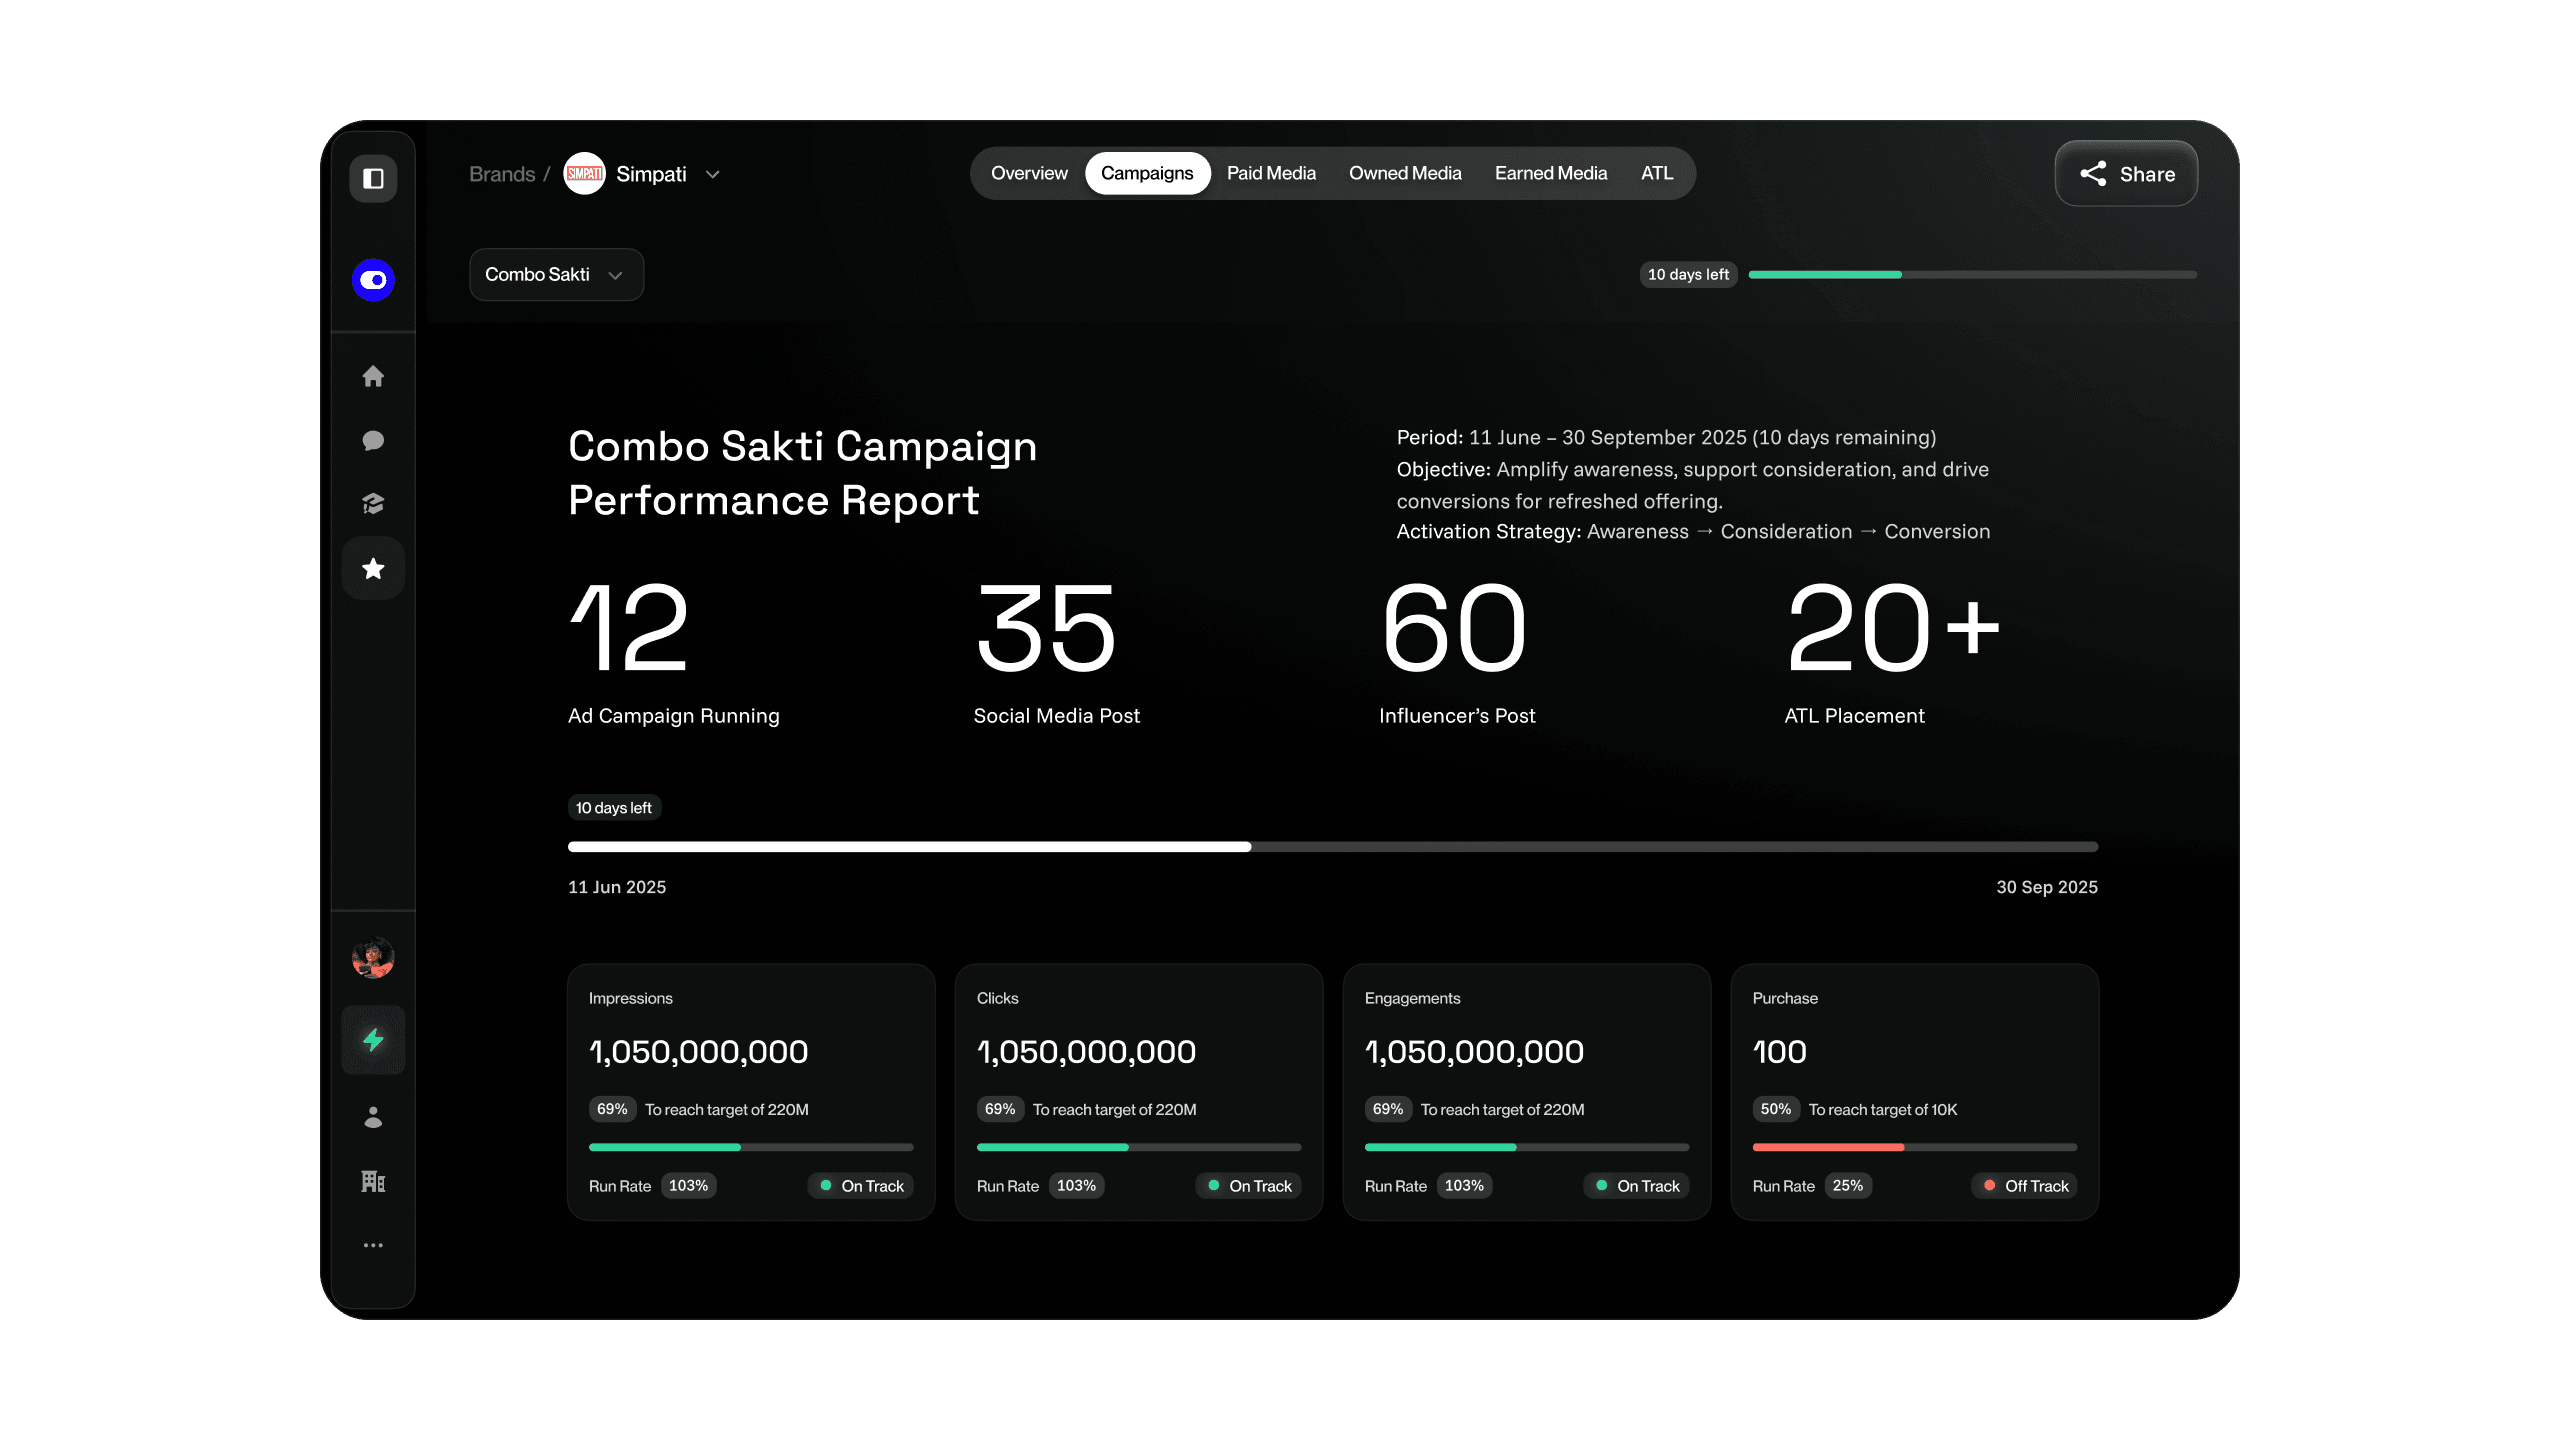Viewport: 2560px width, 1440px height.
Task: Click the green lightning bolt icon
Action: [373, 1040]
